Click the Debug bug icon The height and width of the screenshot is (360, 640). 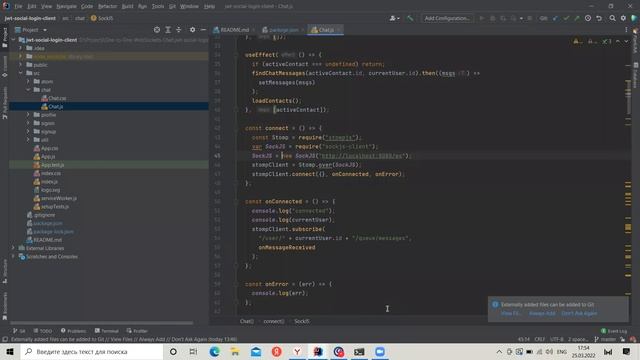click(492, 18)
